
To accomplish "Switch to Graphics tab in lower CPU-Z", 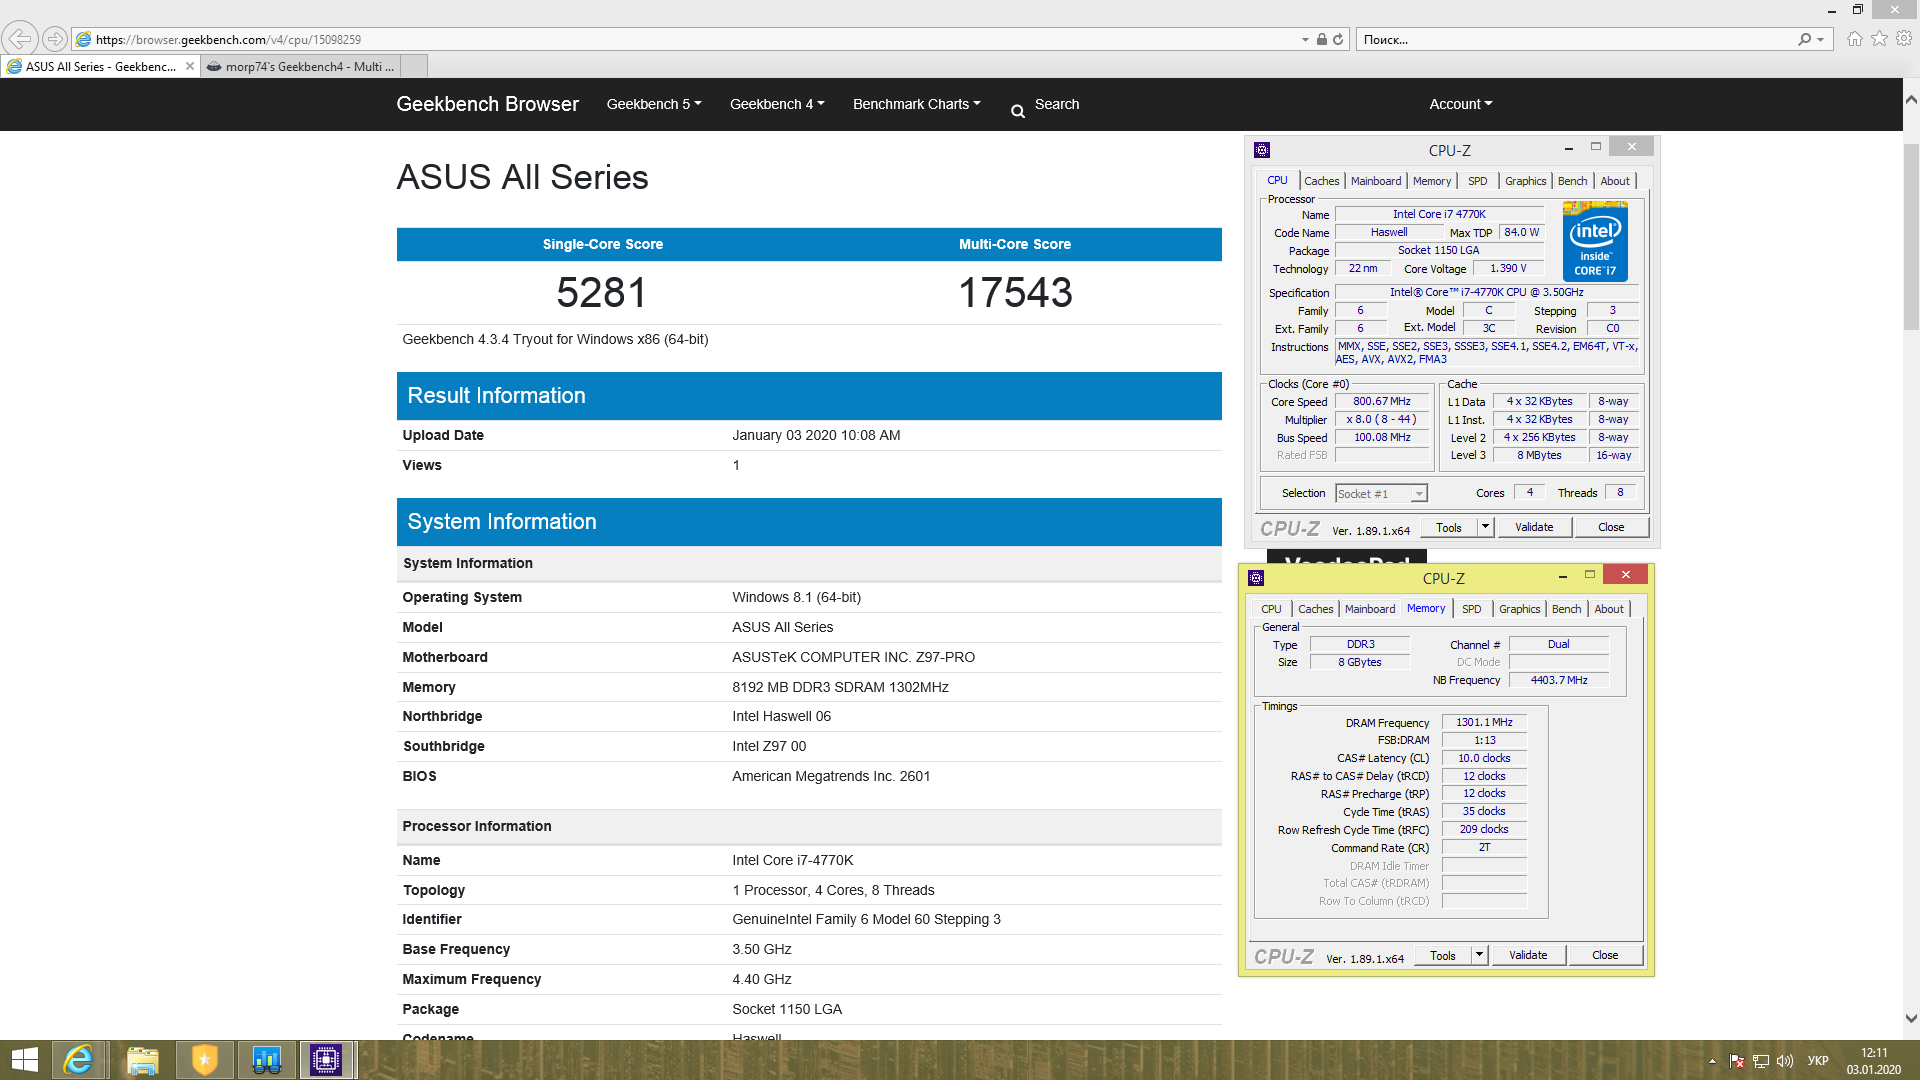I will click(1519, 609).
